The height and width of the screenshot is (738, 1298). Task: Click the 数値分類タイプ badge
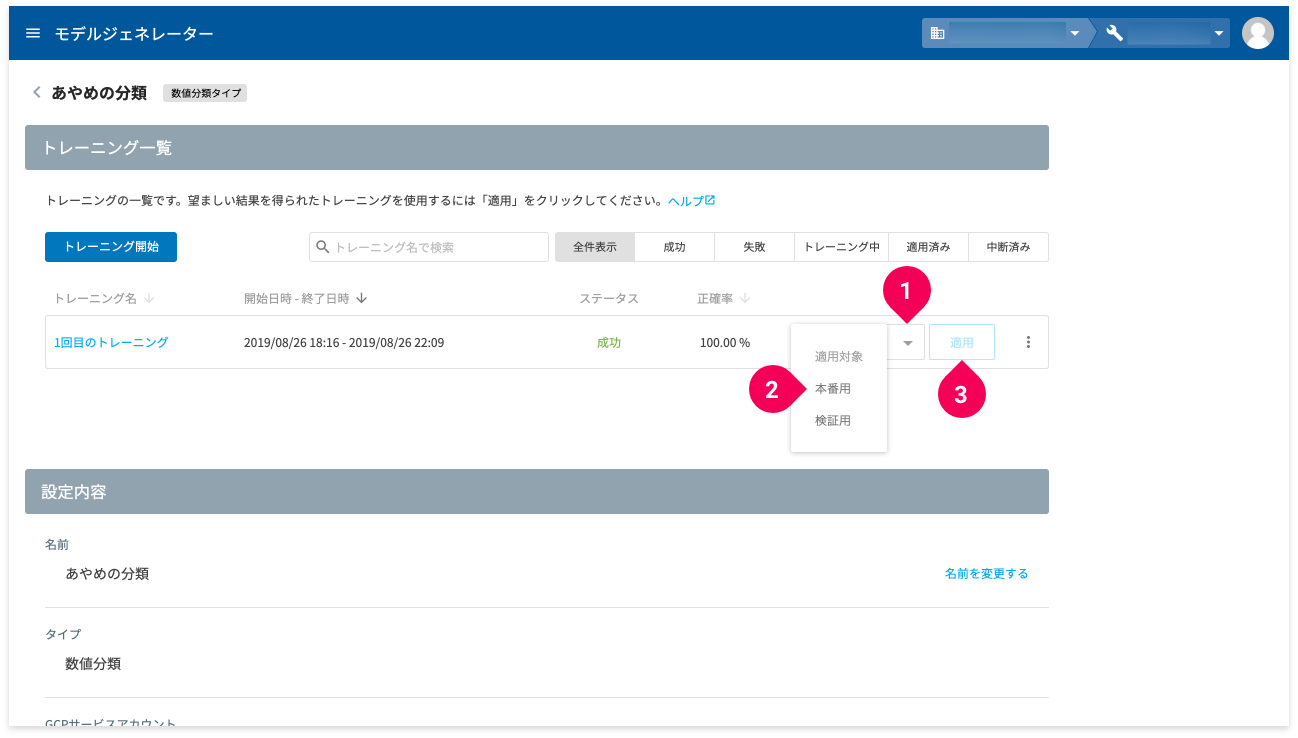click(x=204, y=93)
